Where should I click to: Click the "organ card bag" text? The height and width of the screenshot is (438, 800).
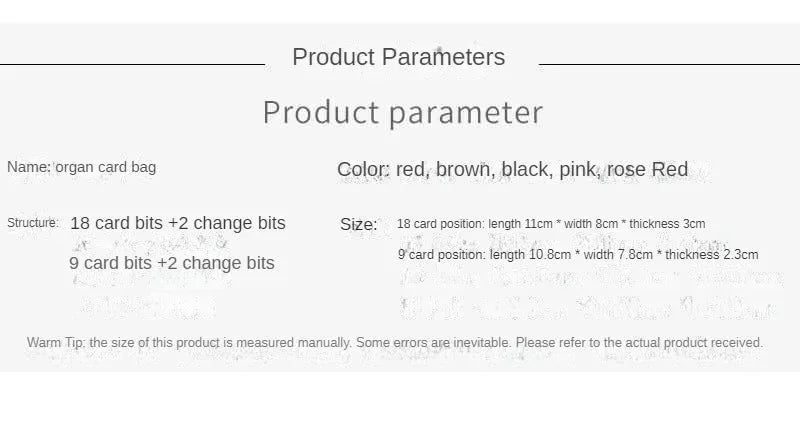point(105,167)
